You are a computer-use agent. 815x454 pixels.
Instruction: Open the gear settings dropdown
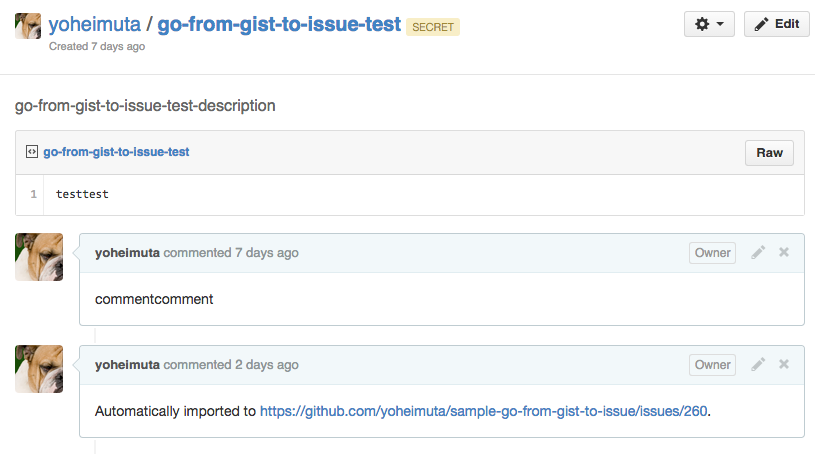(709, 24)
